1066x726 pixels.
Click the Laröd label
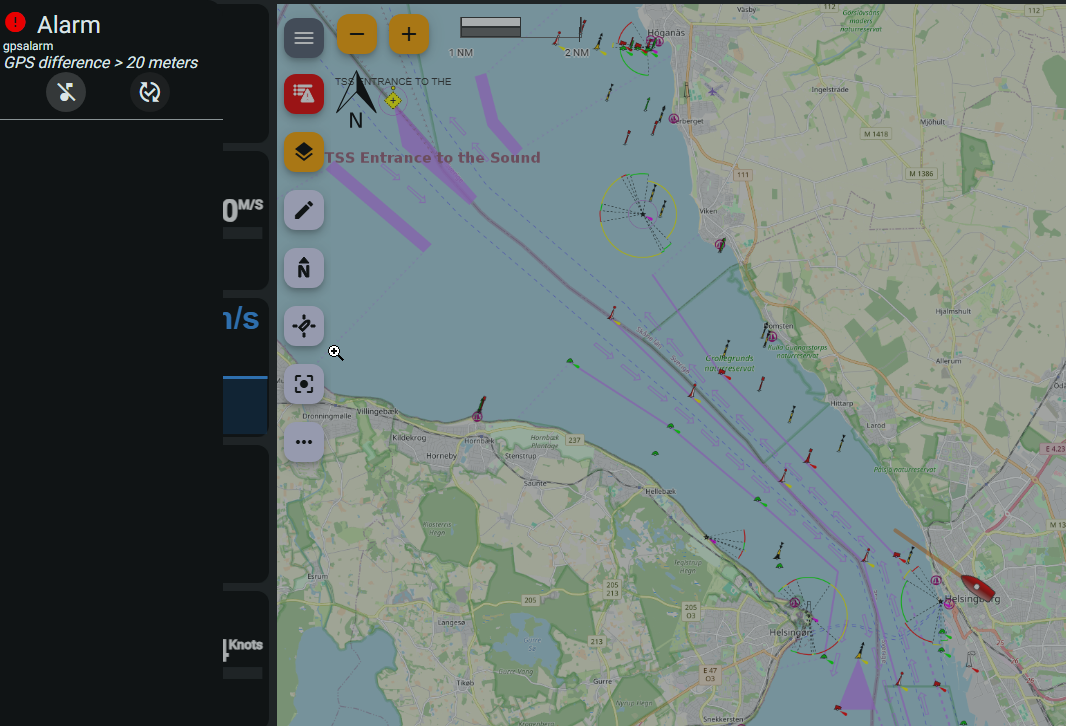(876, 426)
